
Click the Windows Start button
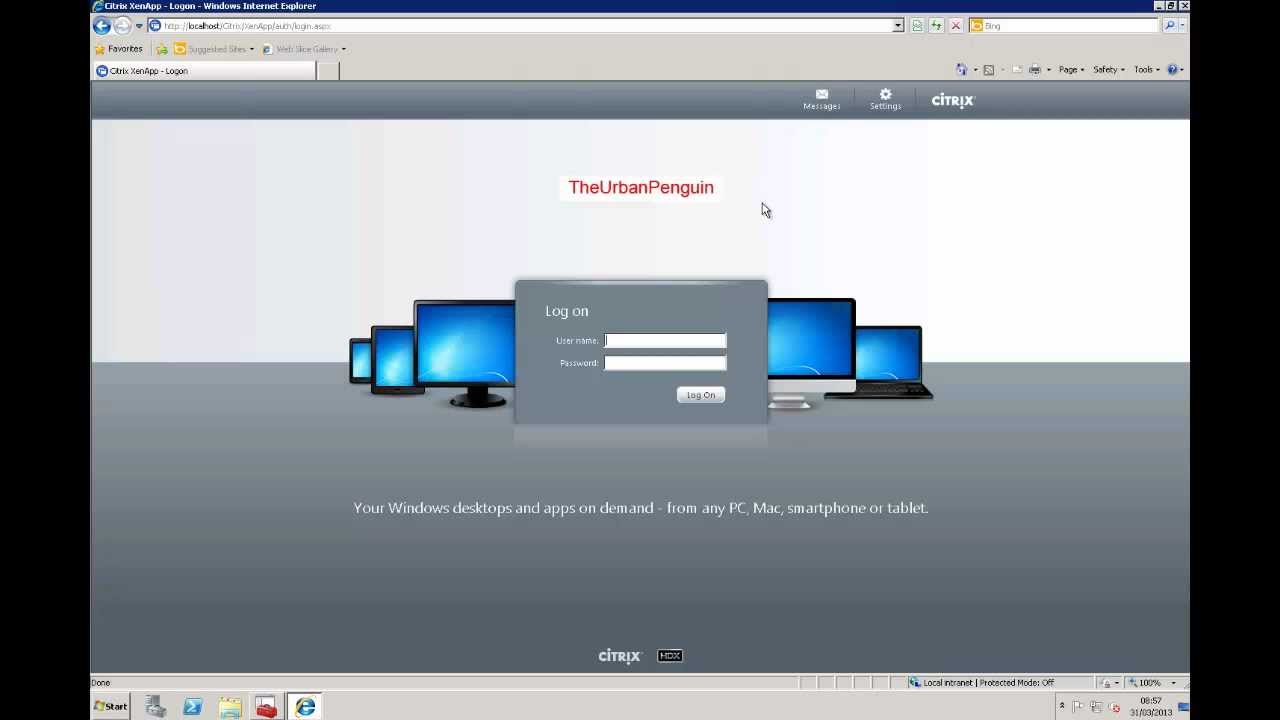coord(111,707)
